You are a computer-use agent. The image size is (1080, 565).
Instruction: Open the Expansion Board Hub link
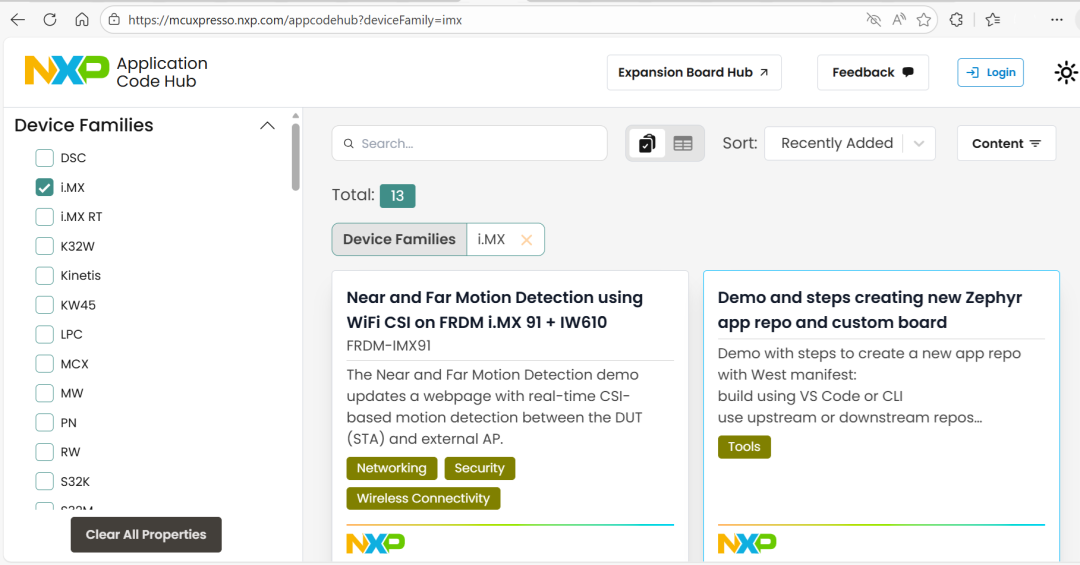tap(693, 72)
